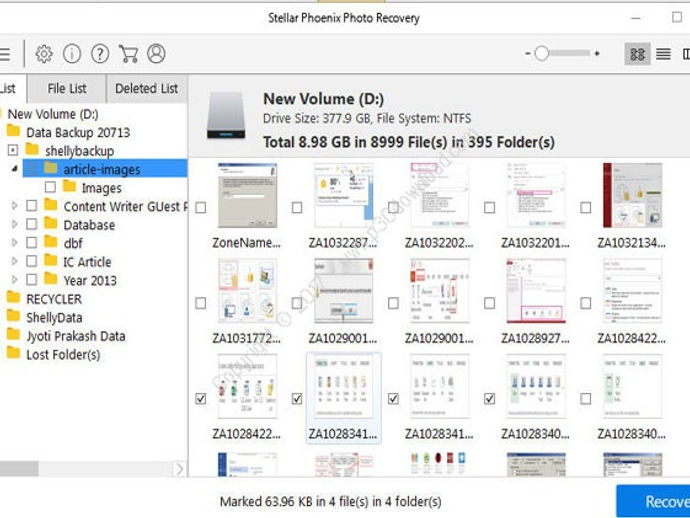
Task: Tick checkbox for ZA1032134 image
Action: pos(586,207)
